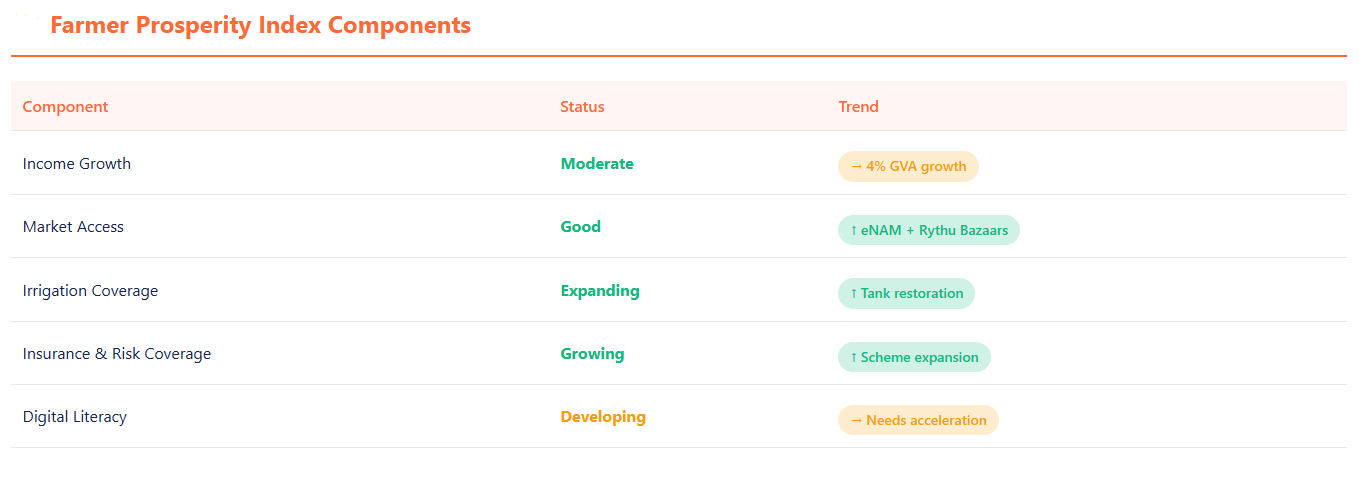This screenshot has width=1359, height=478.
Task: Click the Moderate status text
Action: (x=597, y=164)
